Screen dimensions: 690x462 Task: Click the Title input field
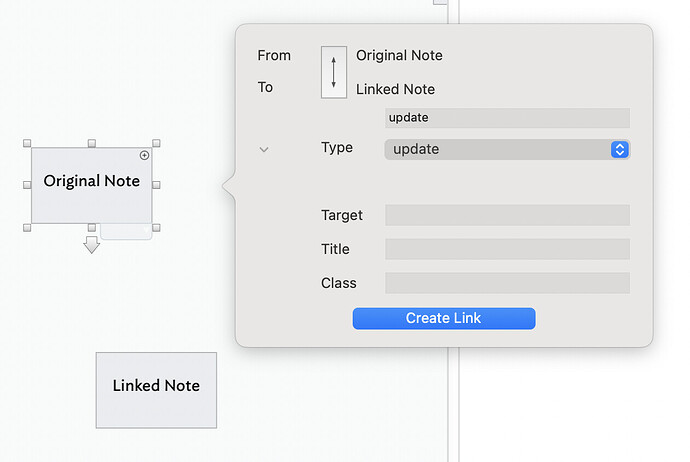click(507, 249)
